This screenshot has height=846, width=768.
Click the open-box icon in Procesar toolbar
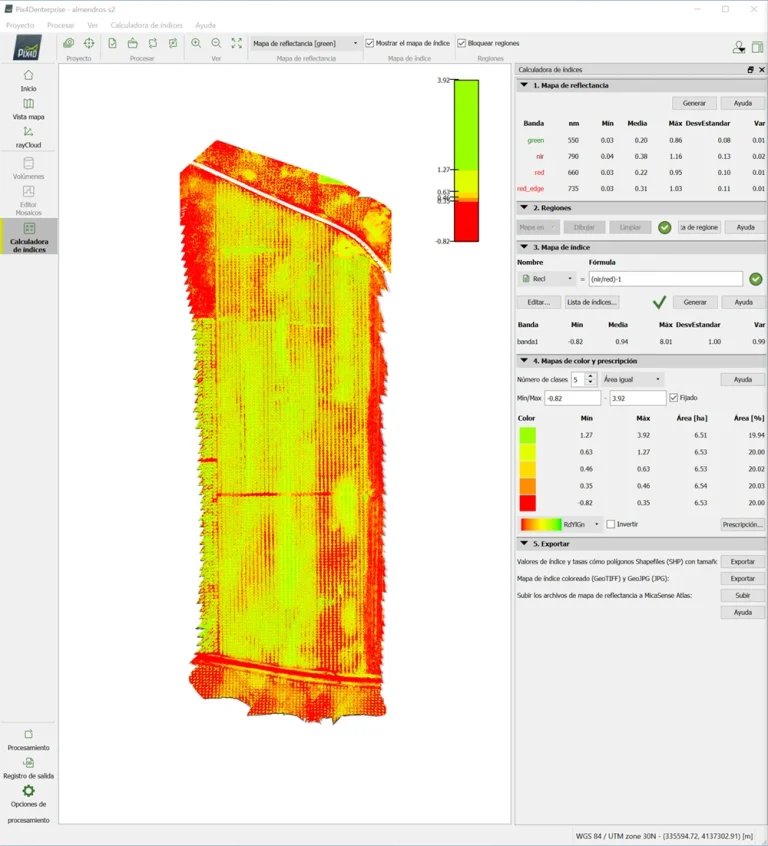coord(133,43)
